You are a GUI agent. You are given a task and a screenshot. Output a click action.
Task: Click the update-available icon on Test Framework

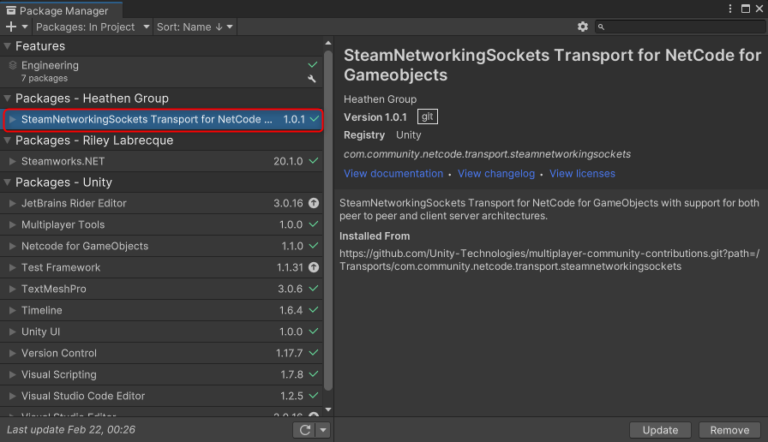pos(314,267)
